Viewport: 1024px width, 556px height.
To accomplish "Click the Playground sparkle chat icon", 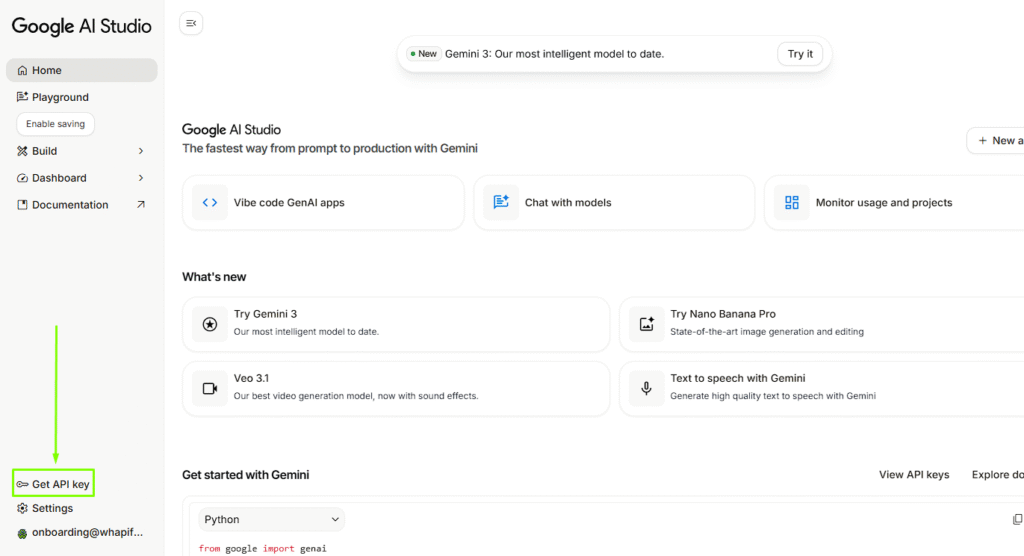I will click(x=22, y=97).
